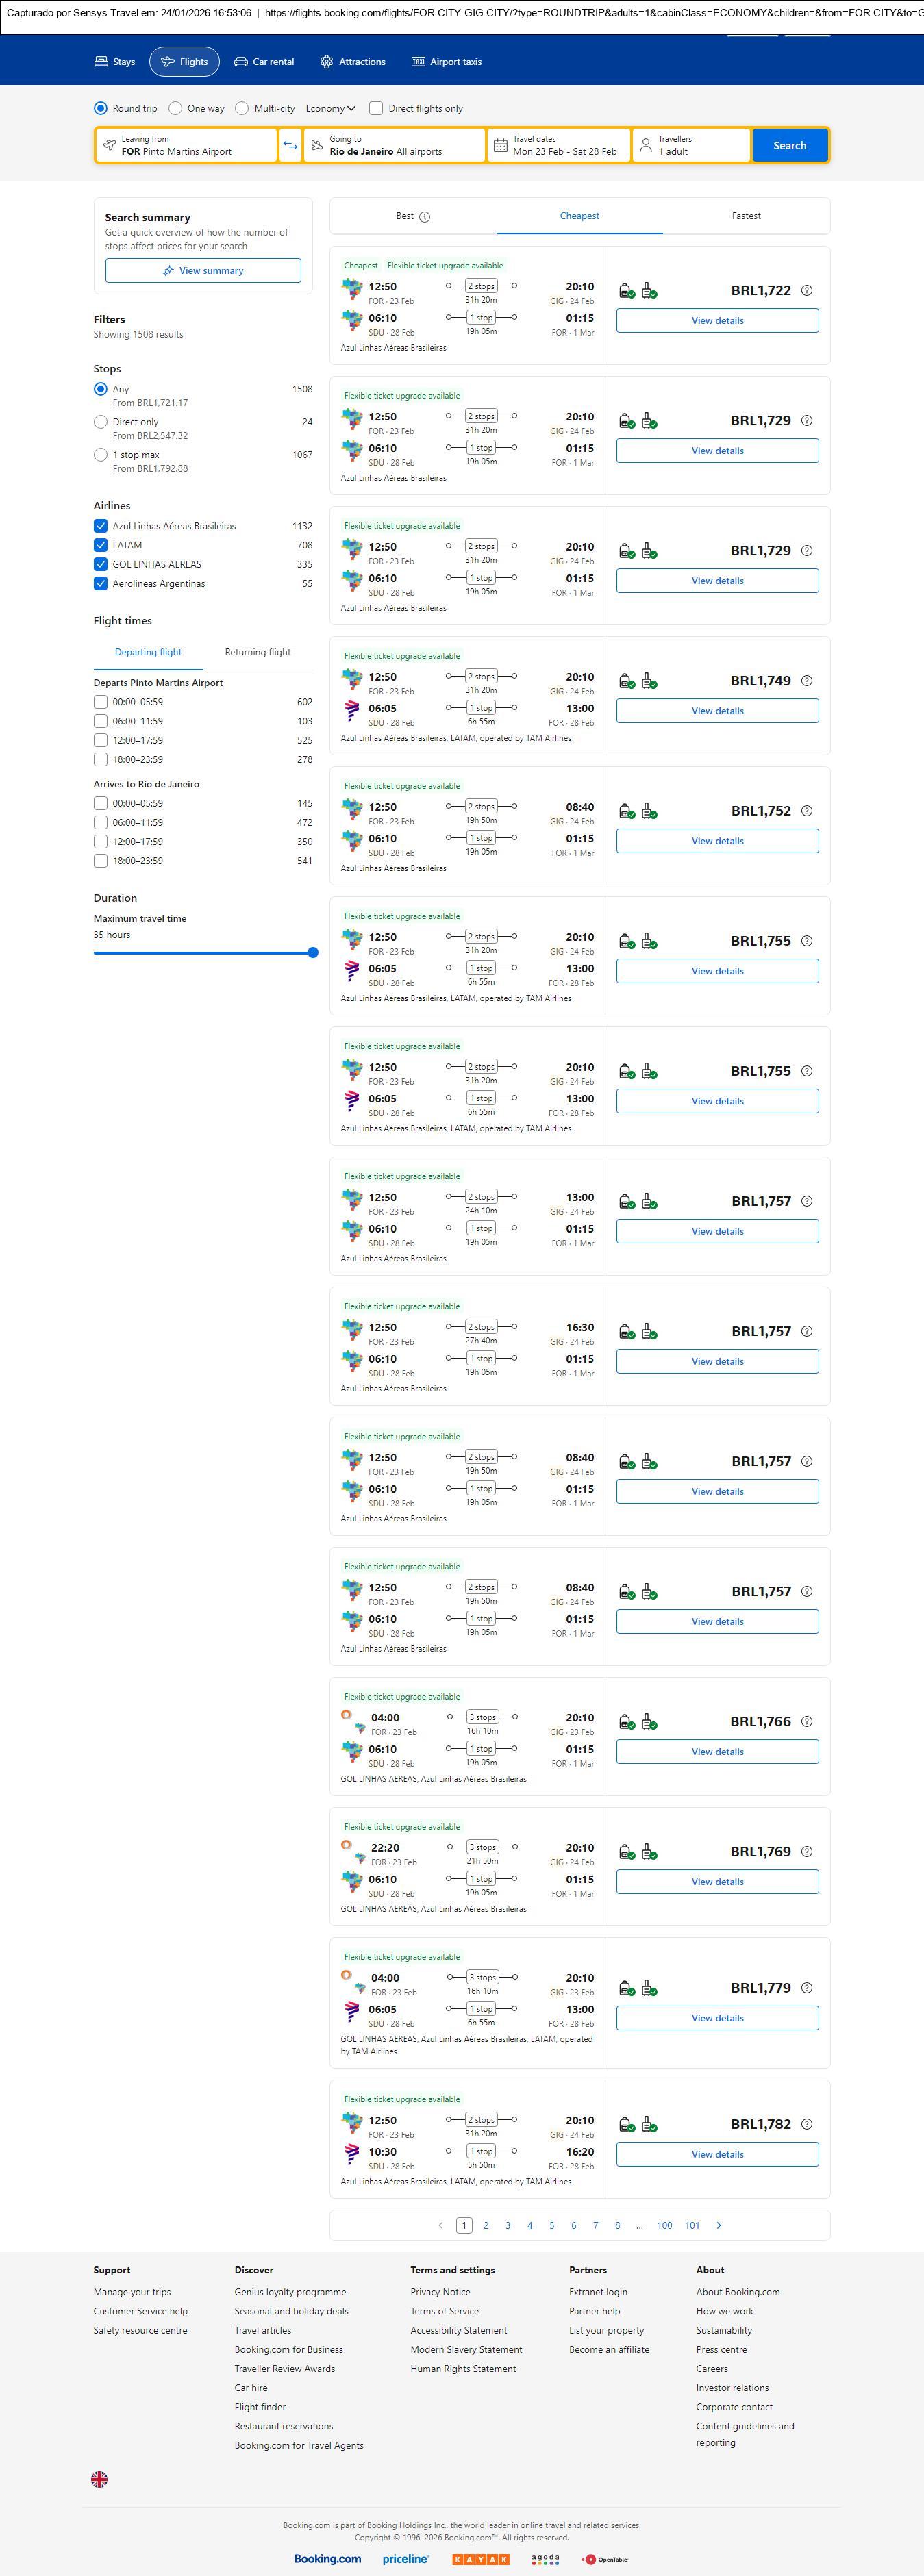Viewport: 924px width, 2576px height.
Task: Open the Economy cabin class dropdown
Action: [330, 108]
